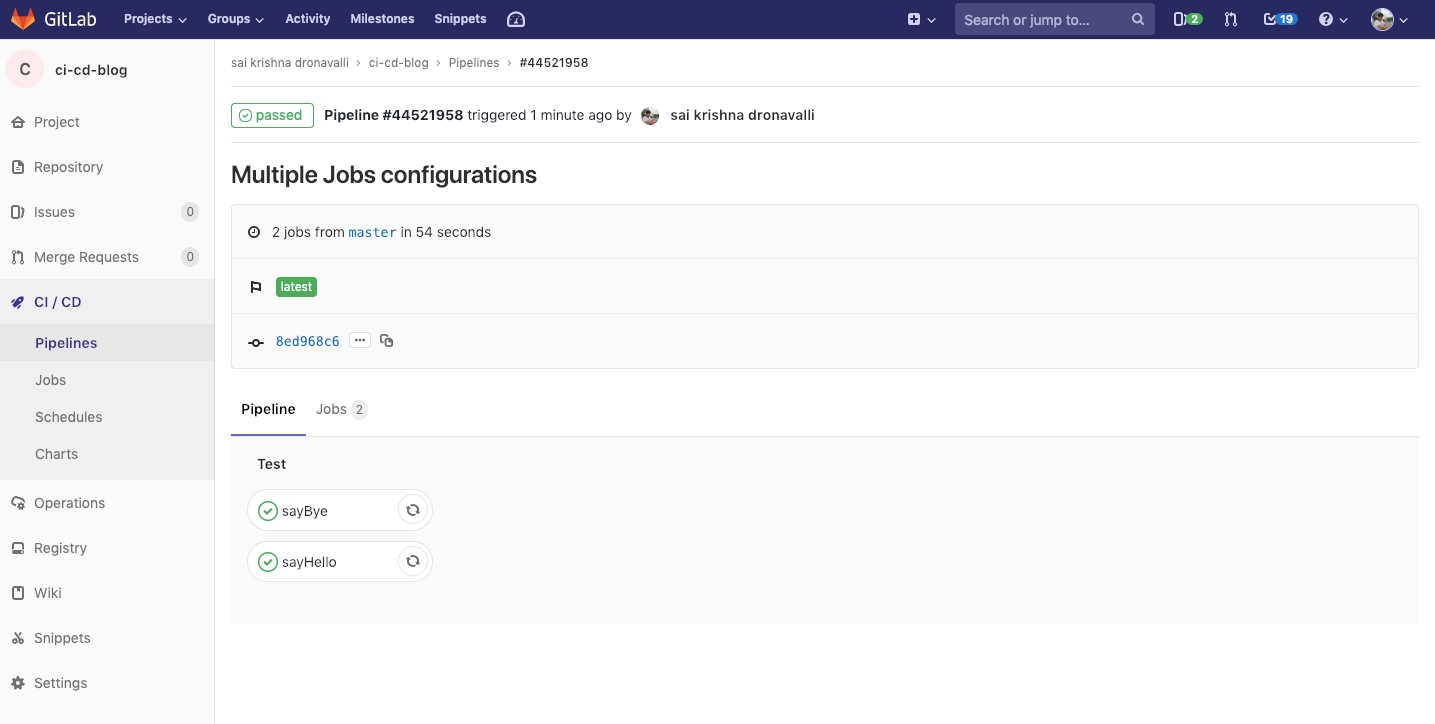Retry the sayHello job
1435x724 pixels.
(412, 562)
